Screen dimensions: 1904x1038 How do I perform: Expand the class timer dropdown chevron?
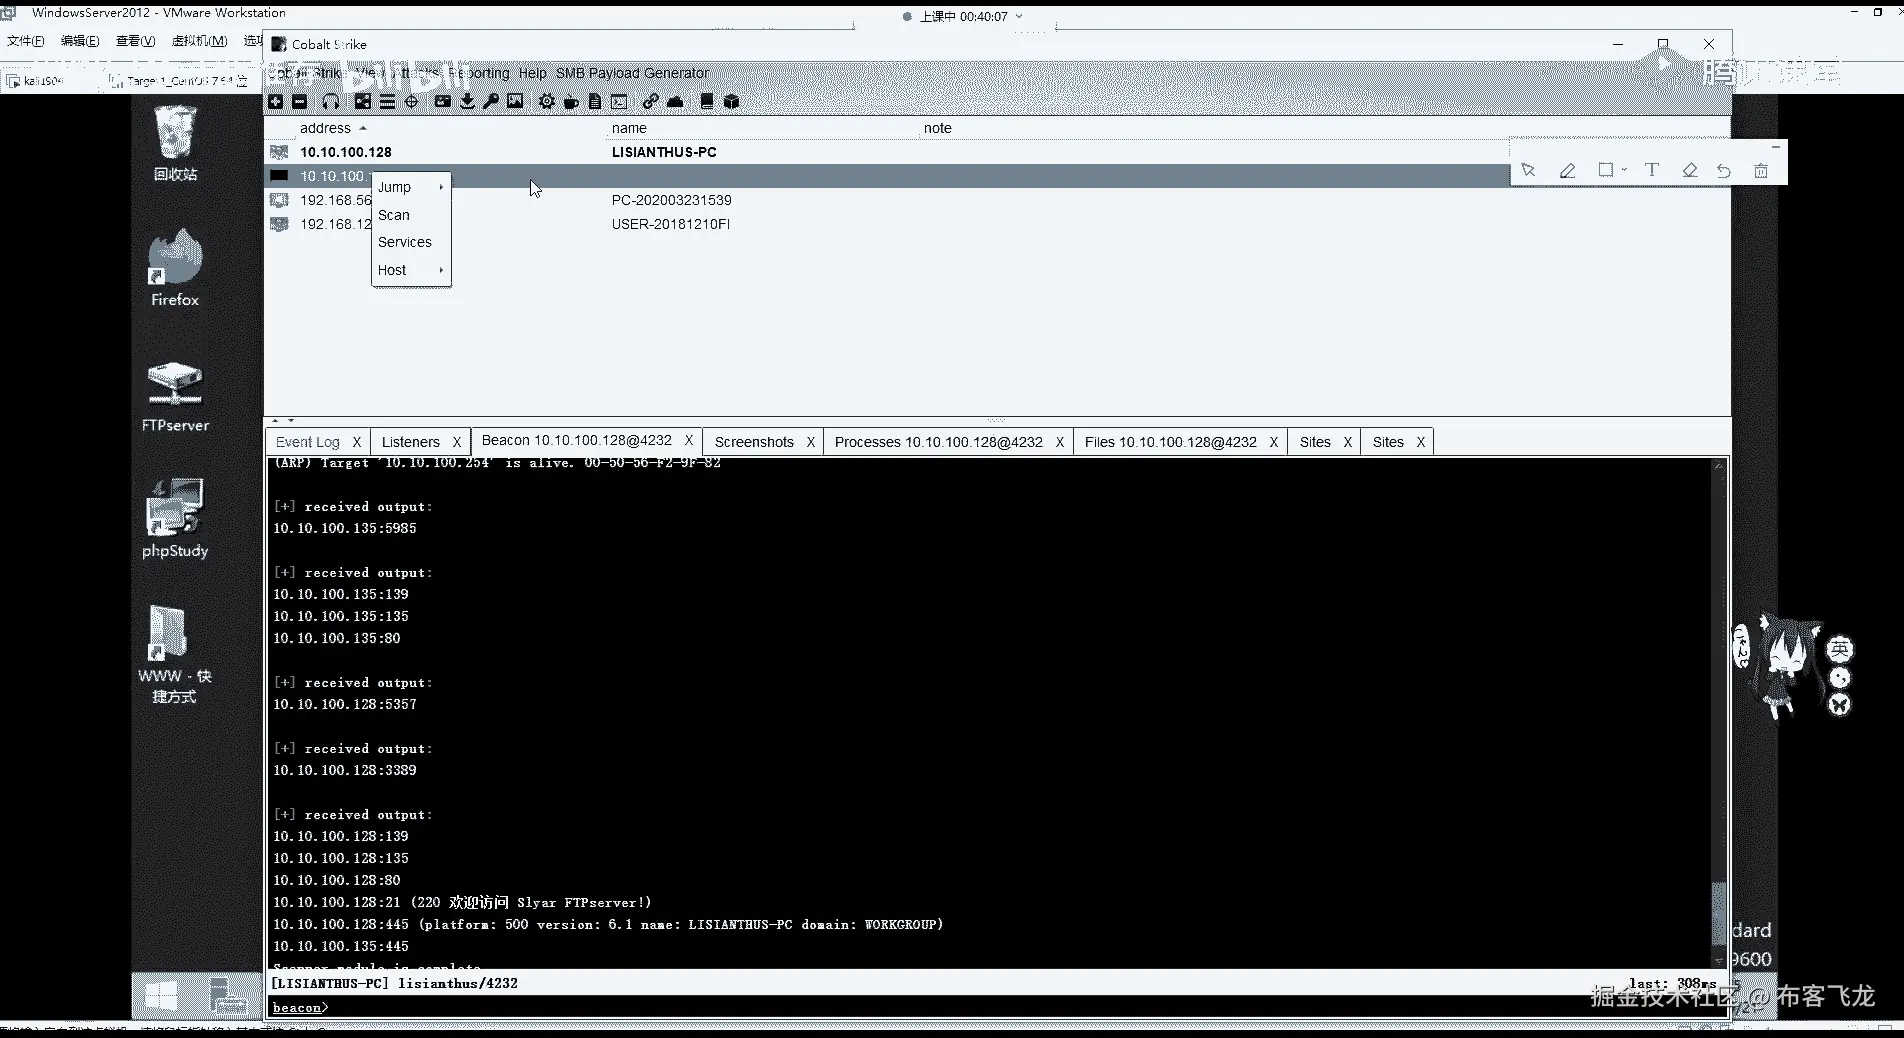[x=1019, y=16]
